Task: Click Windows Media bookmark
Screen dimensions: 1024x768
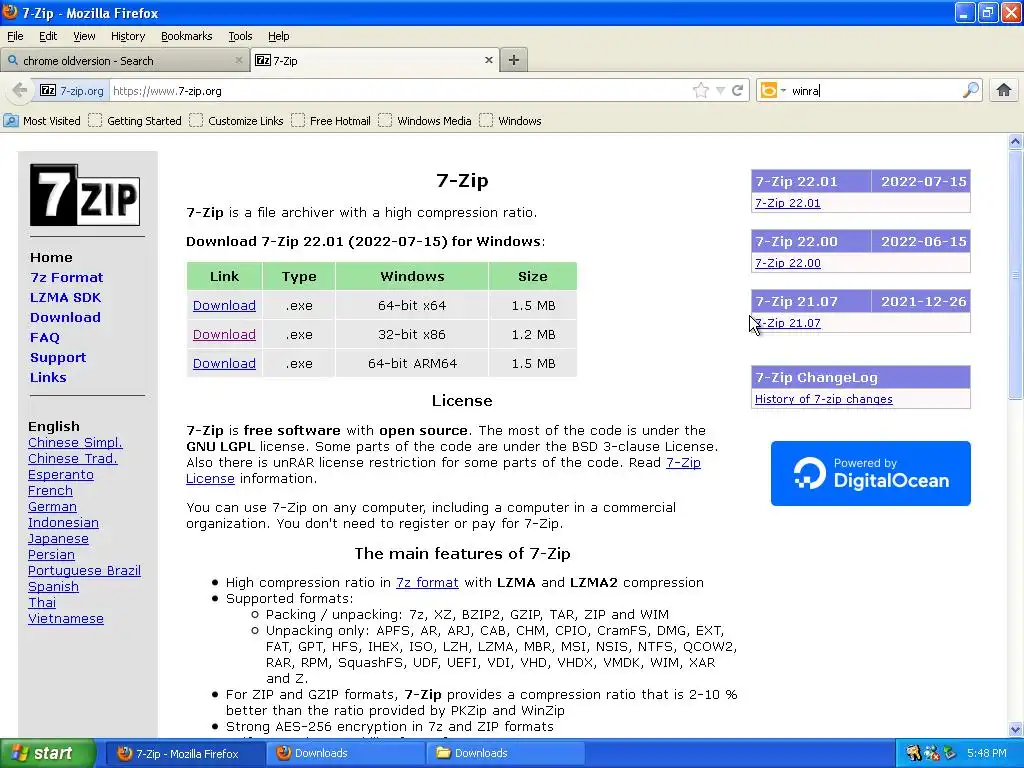Action: pyautogui.click(x=425, y=121)
